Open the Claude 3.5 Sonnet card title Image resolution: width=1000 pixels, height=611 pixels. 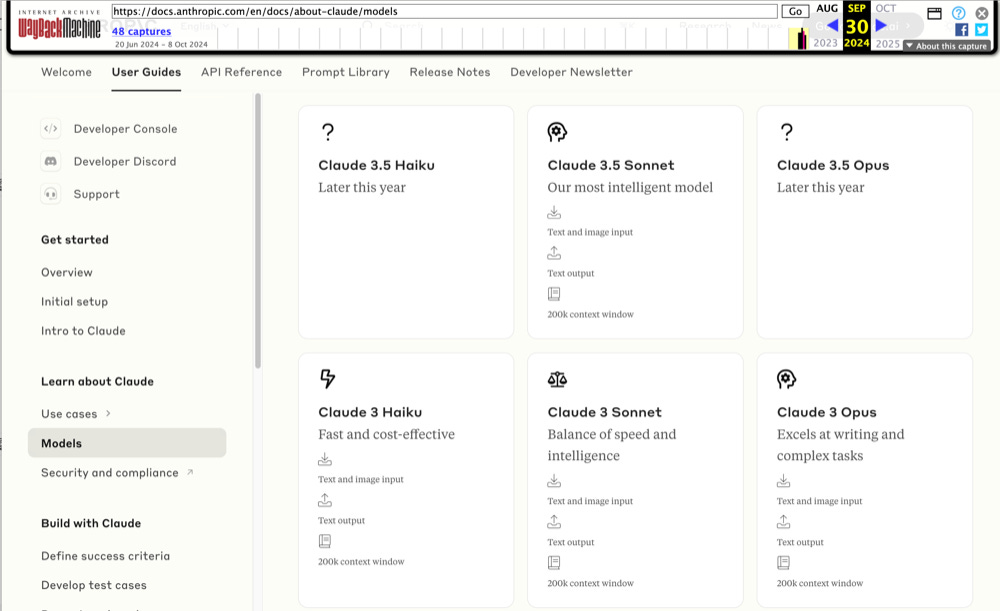point(611,165)
